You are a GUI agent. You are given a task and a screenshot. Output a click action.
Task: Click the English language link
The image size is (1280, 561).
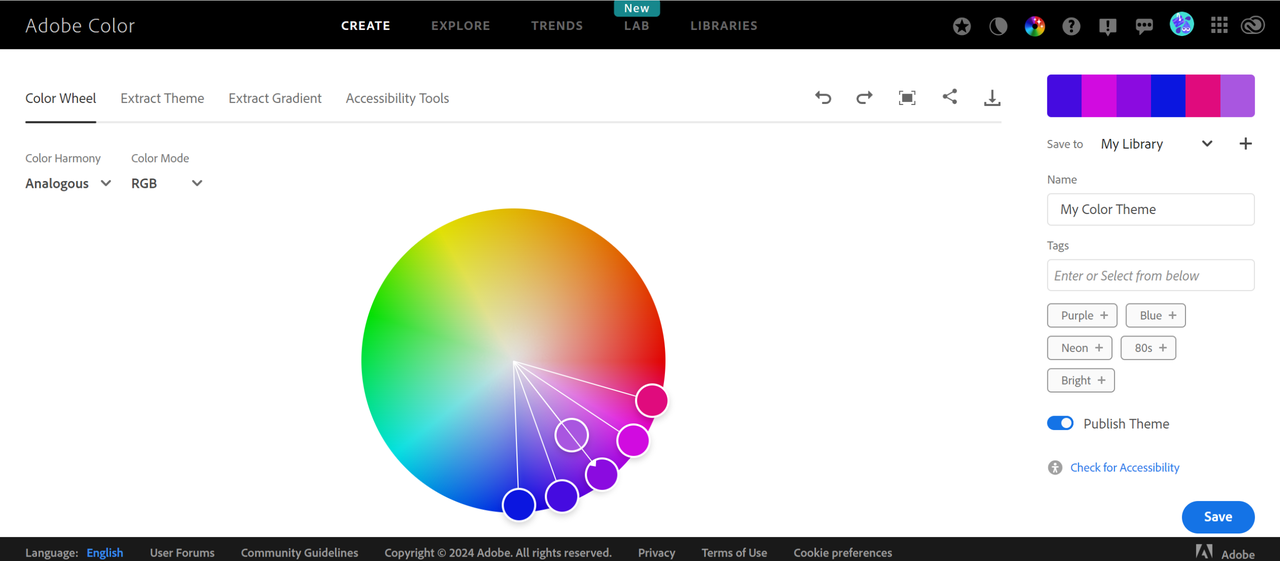pyautogui.click(x=105, y=552)
